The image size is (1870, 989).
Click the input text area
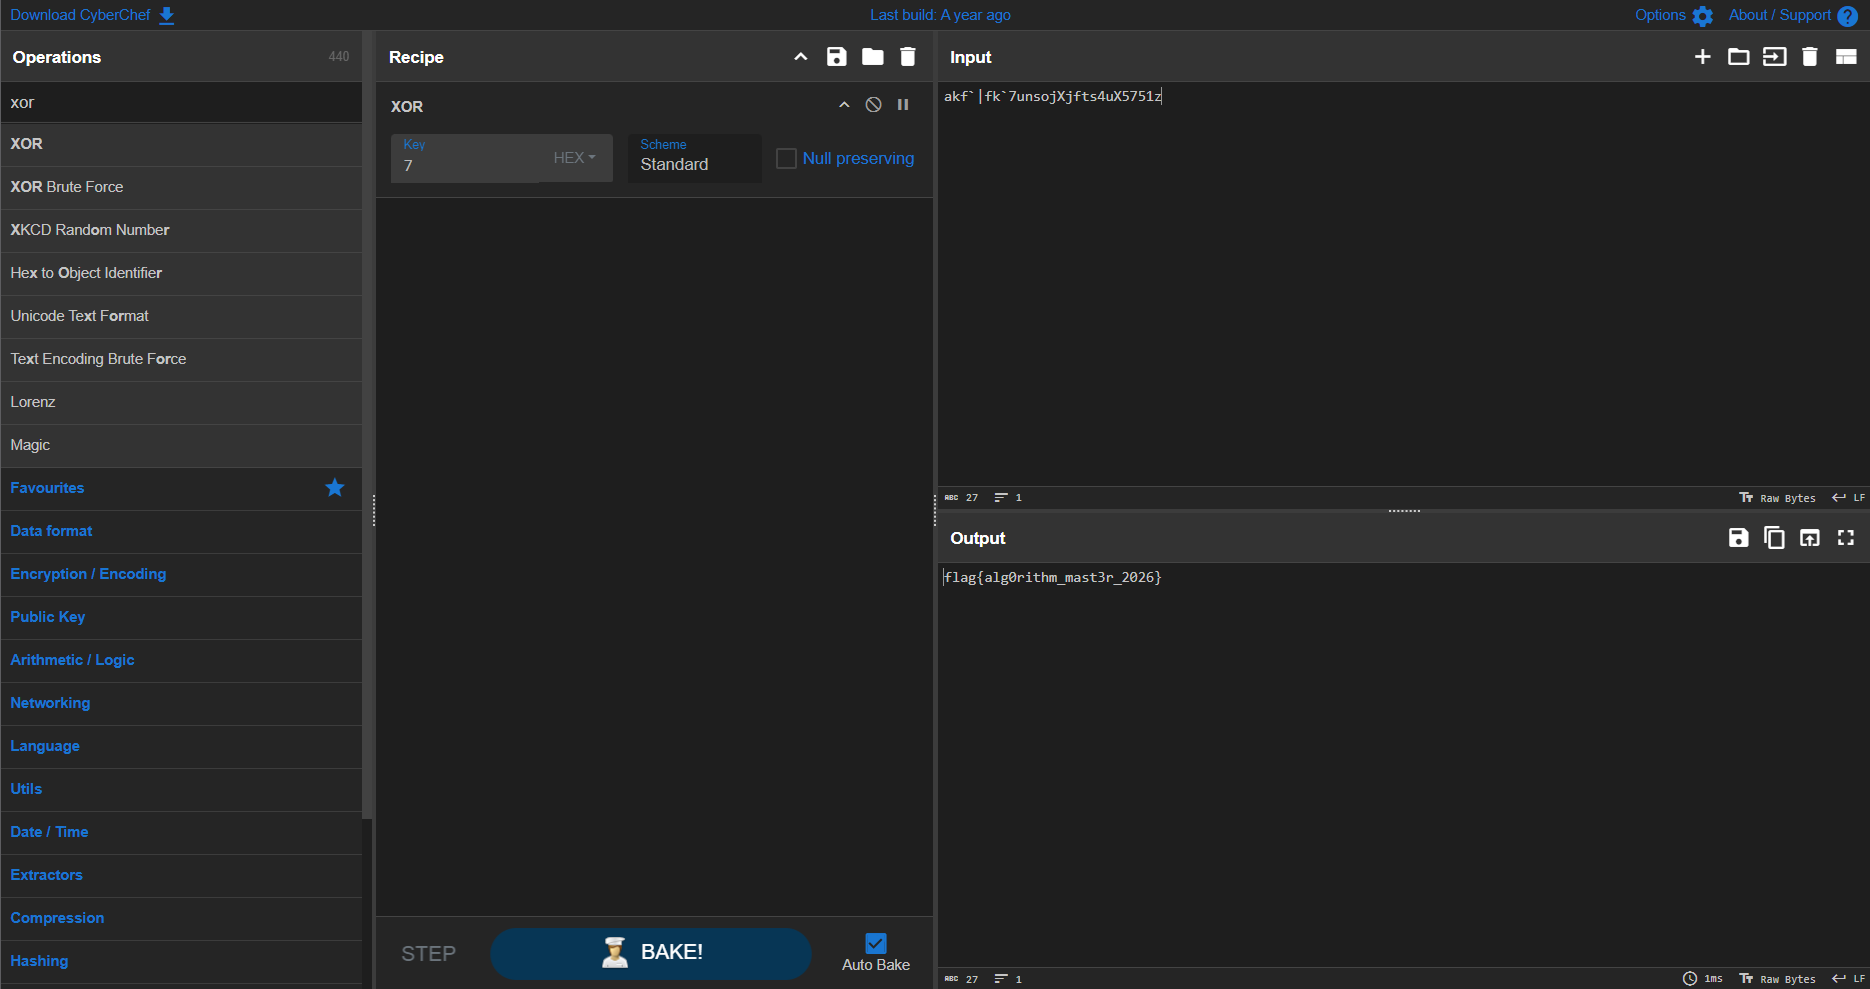(x=1403, y=285)
